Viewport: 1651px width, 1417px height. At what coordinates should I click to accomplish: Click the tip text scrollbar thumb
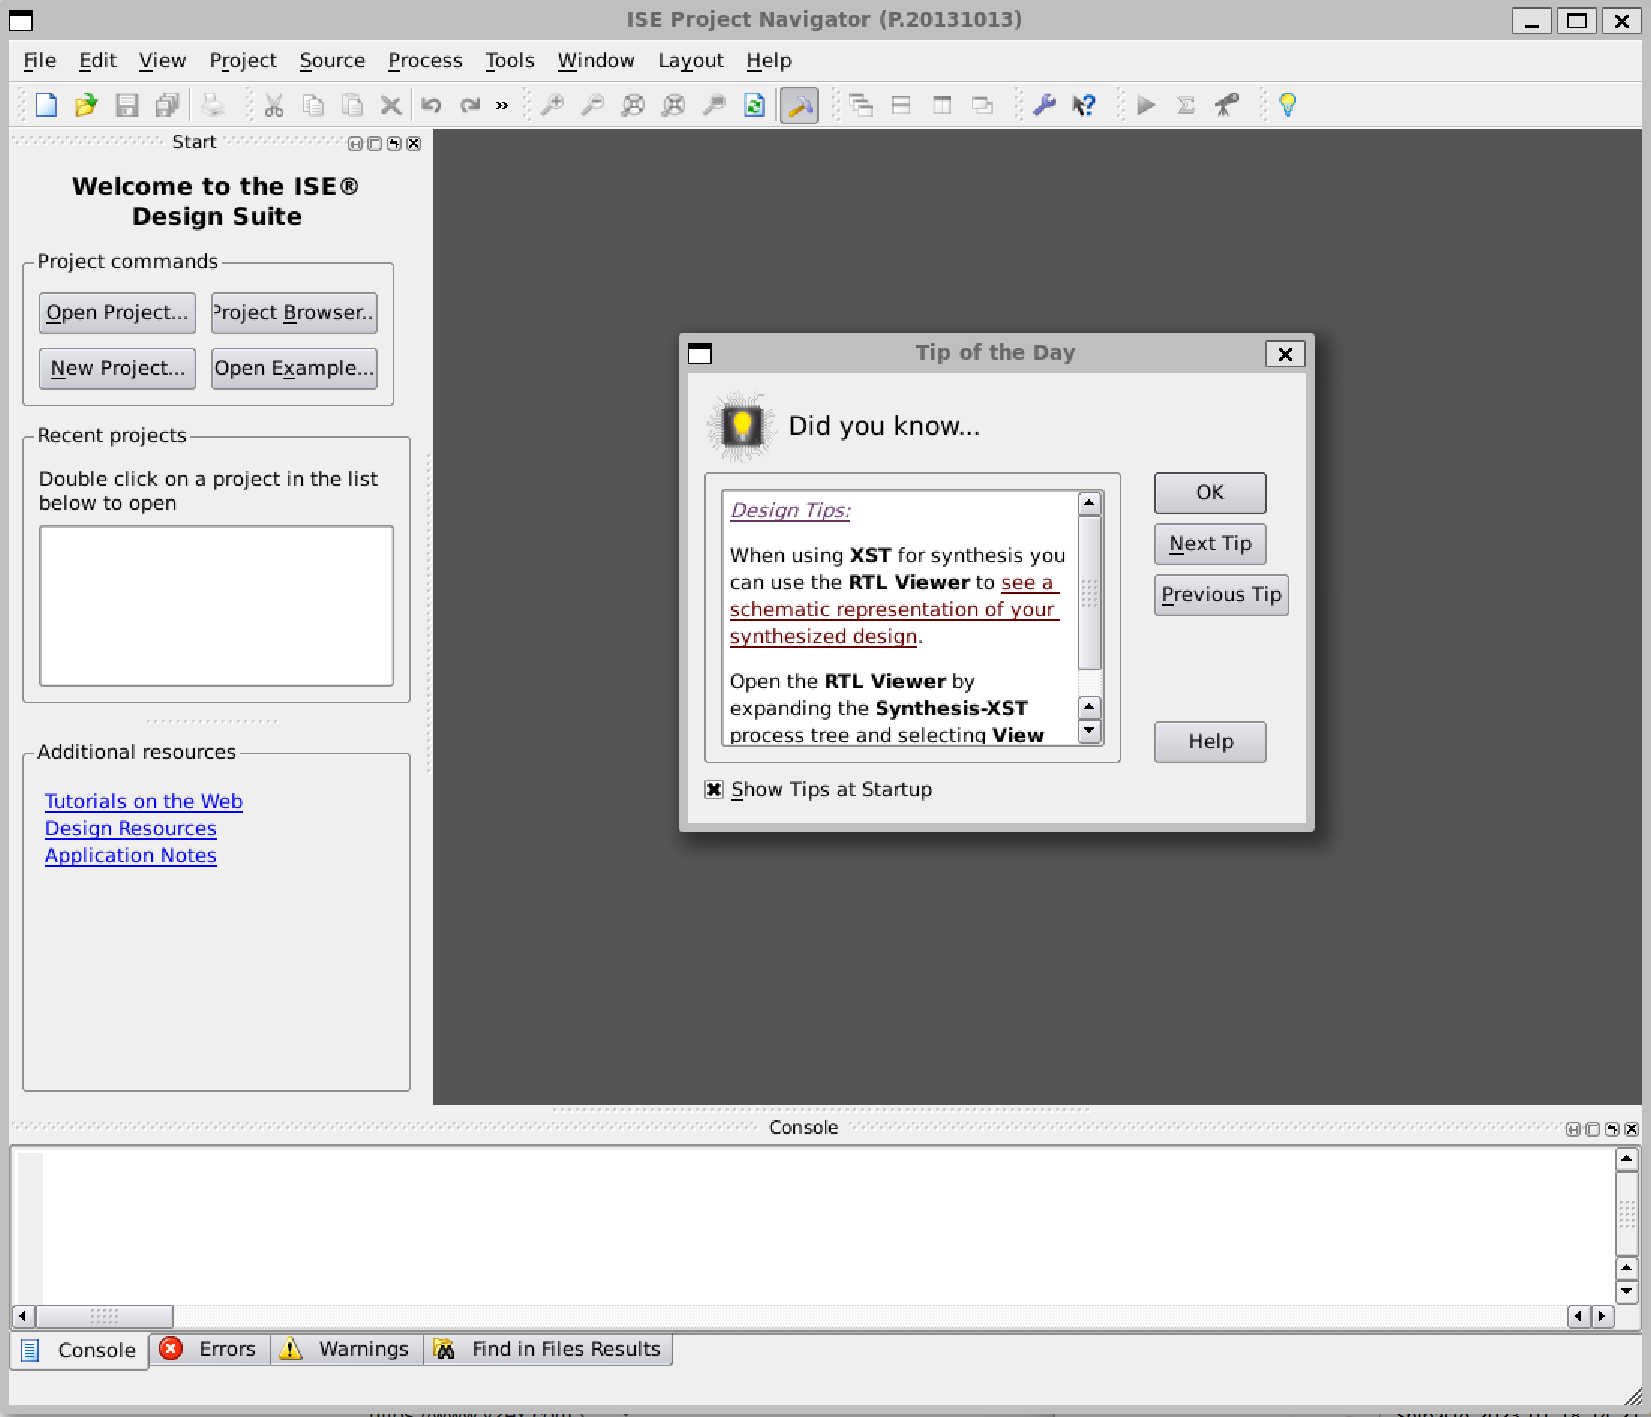click(x=1090, y=592)
